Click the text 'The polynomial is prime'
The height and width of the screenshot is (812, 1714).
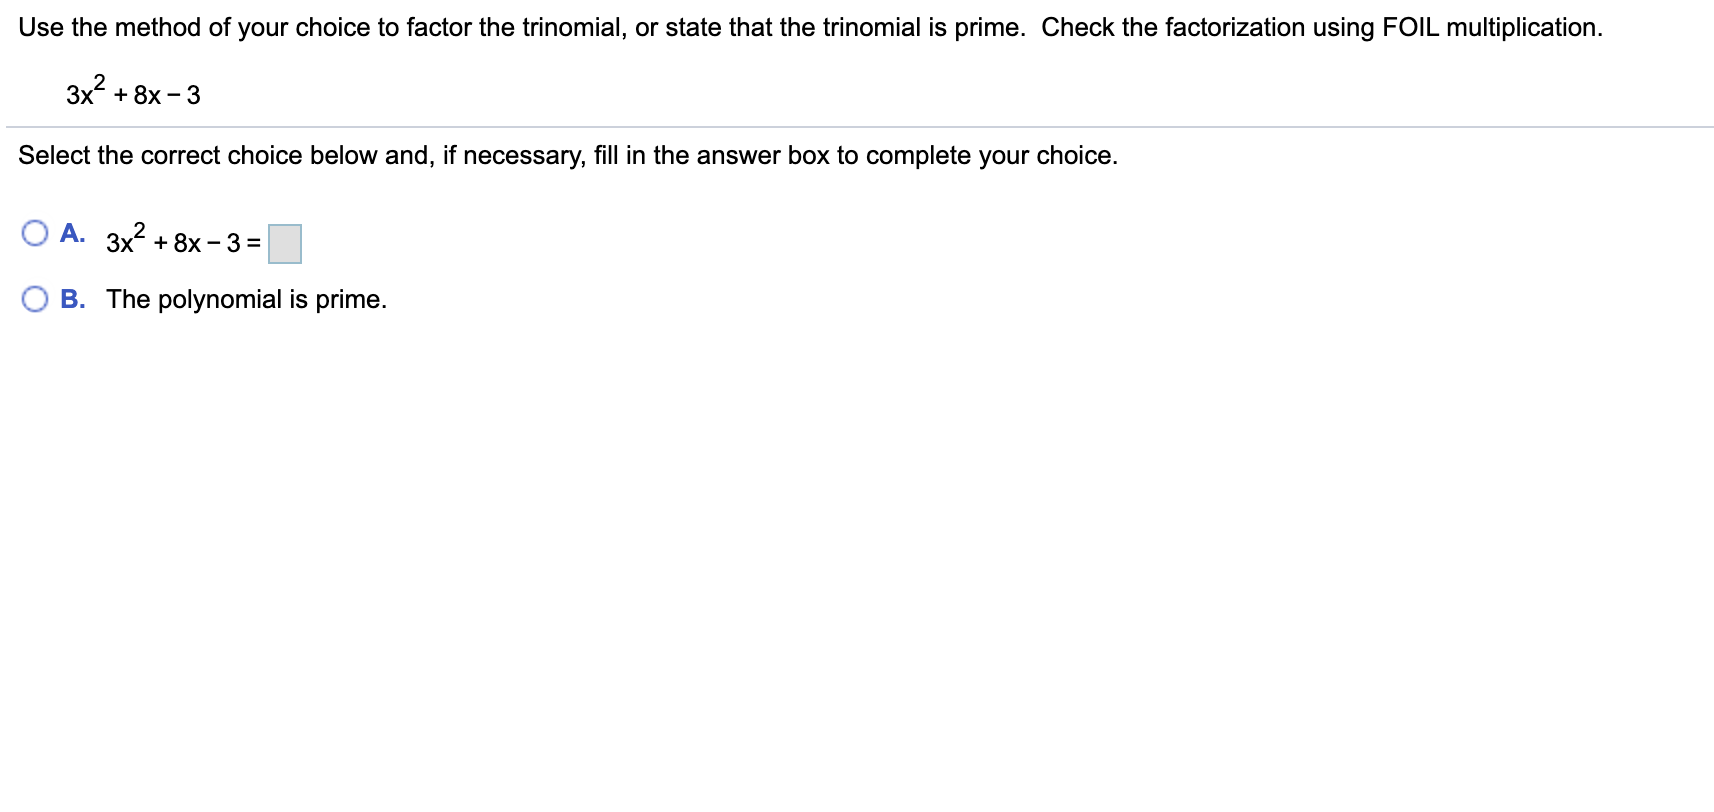pos(246,298)
